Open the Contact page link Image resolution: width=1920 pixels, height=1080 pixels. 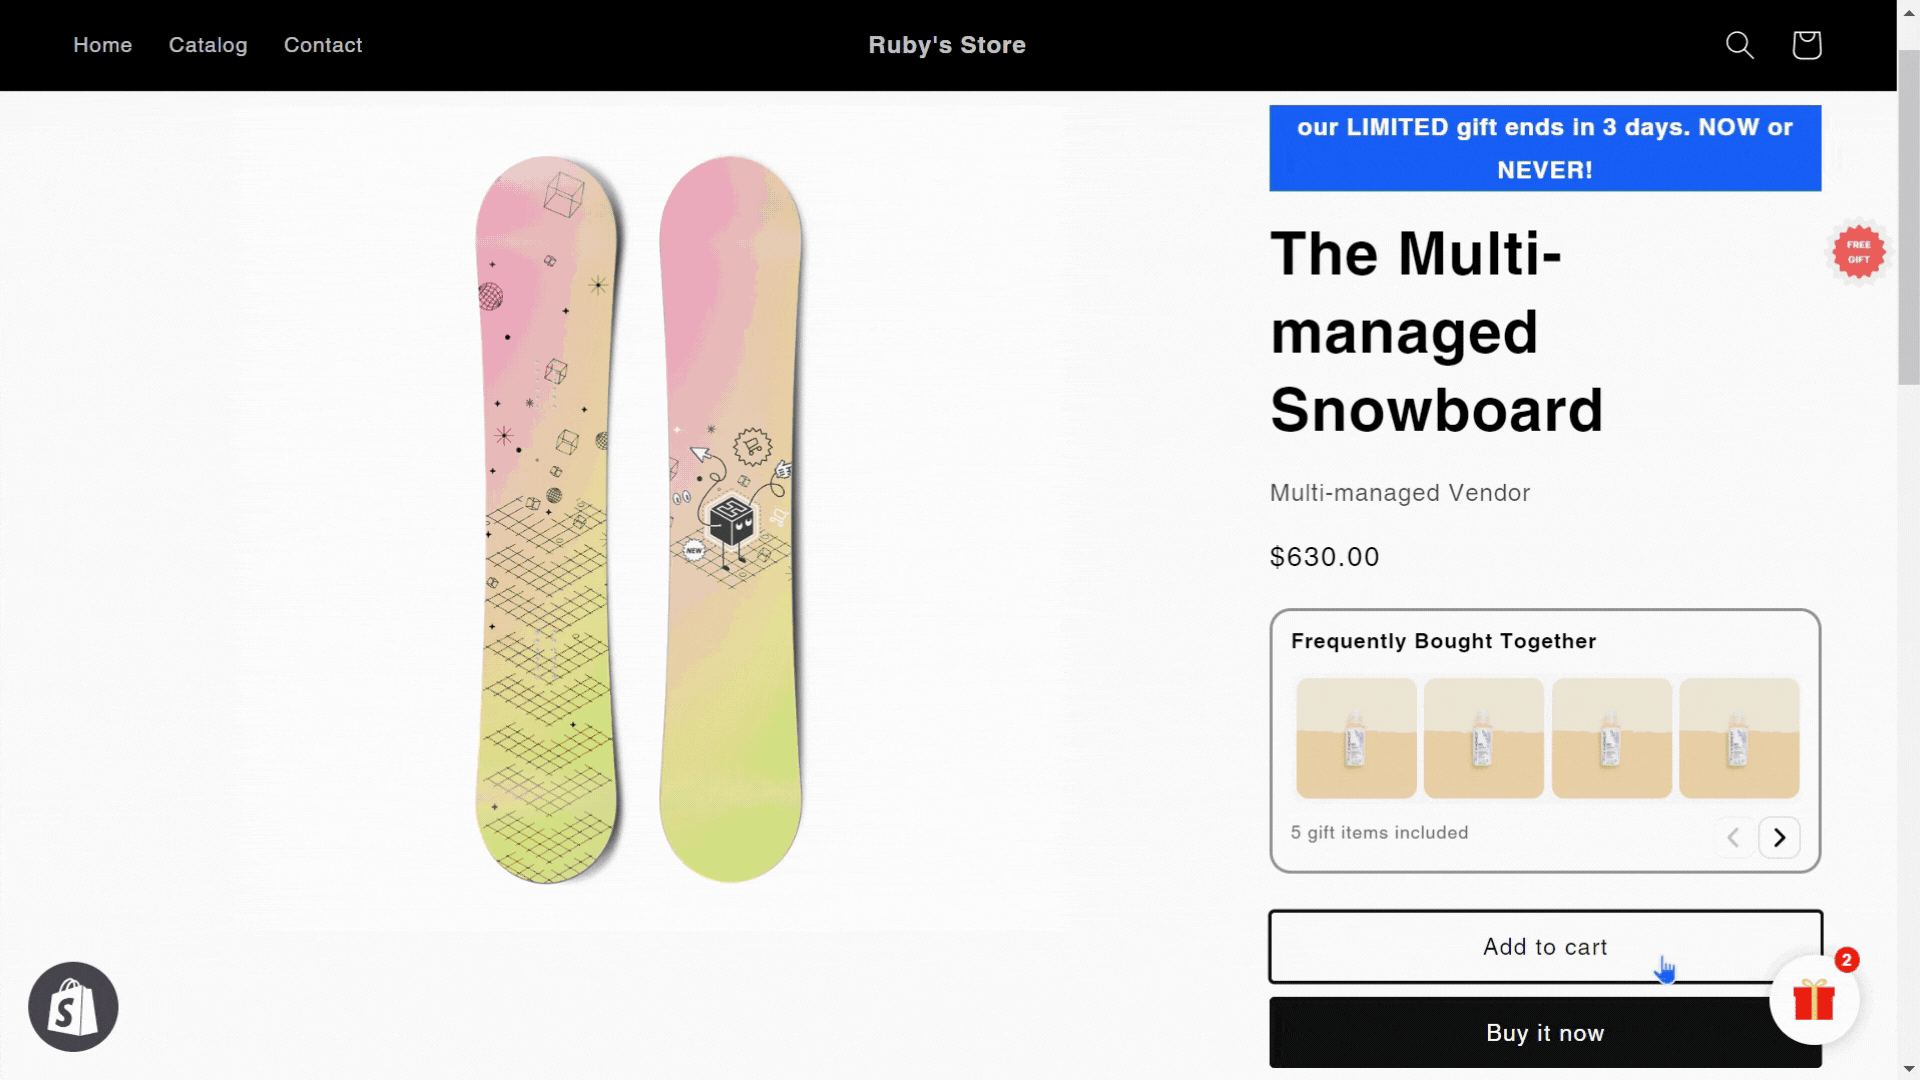tap(323, 45)
